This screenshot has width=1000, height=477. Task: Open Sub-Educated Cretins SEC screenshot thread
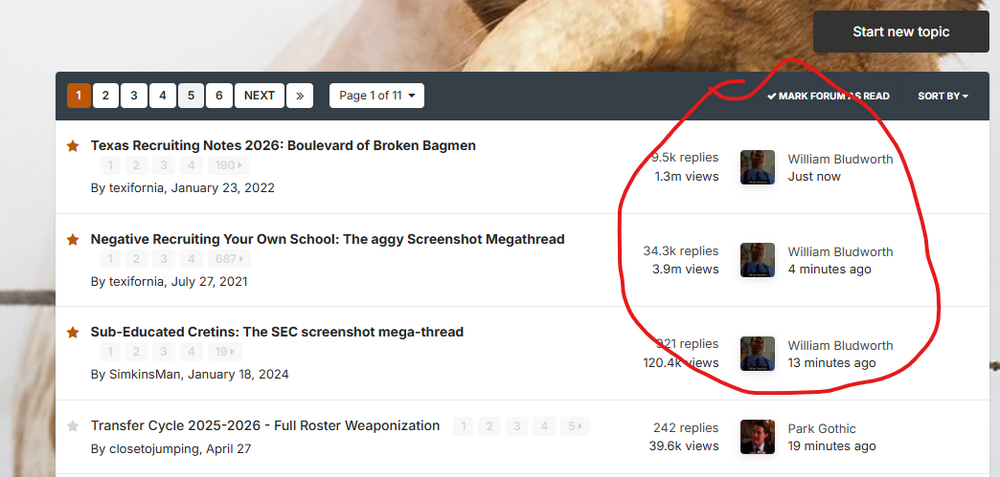point(276,331)
